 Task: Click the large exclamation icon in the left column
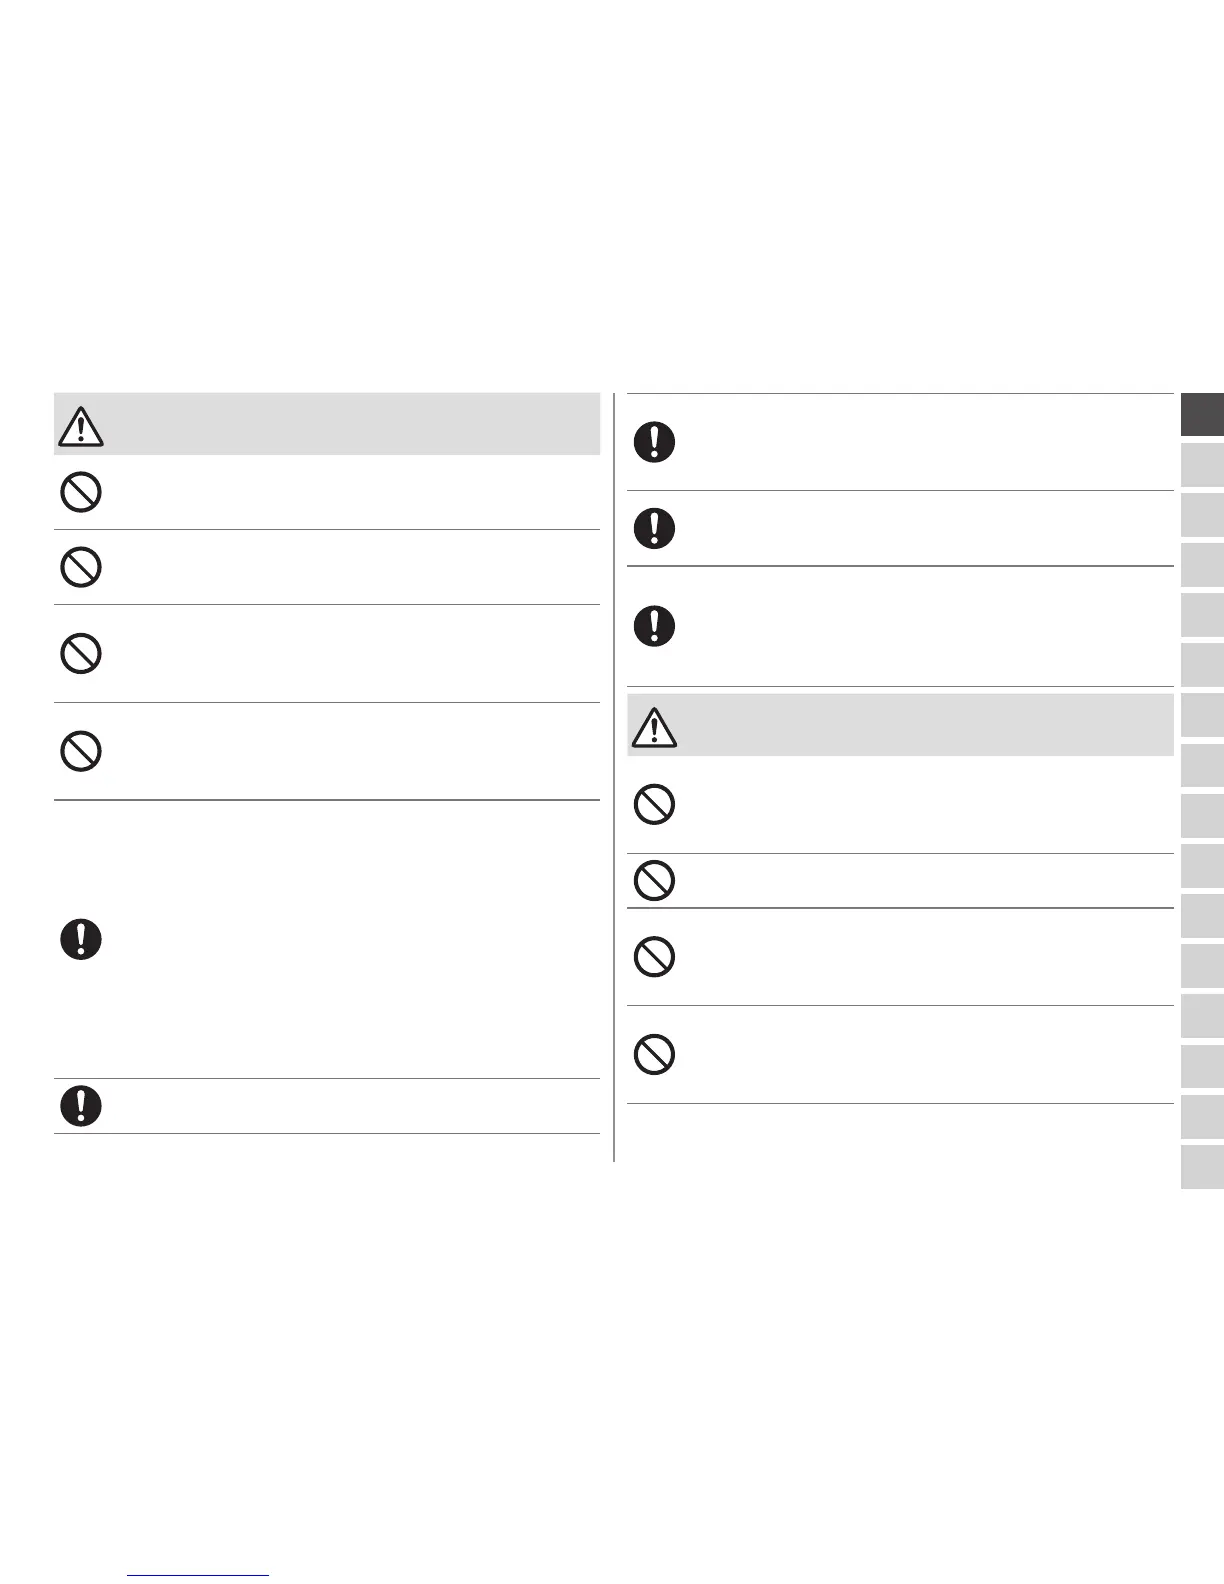coord(81,940)
